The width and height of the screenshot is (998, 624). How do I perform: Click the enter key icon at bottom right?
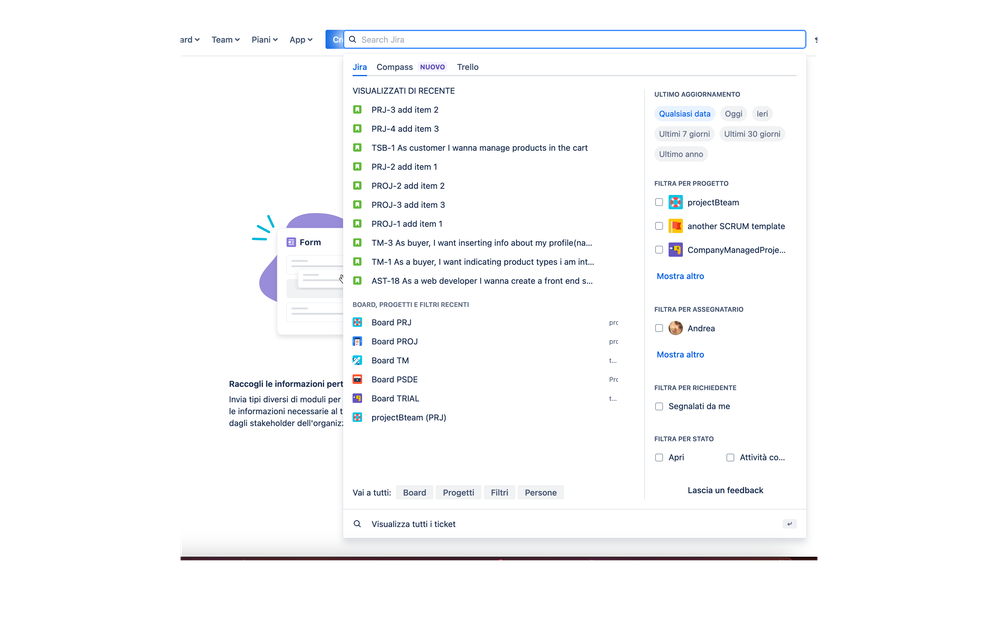pyautogui.click(x=790, y=524)
